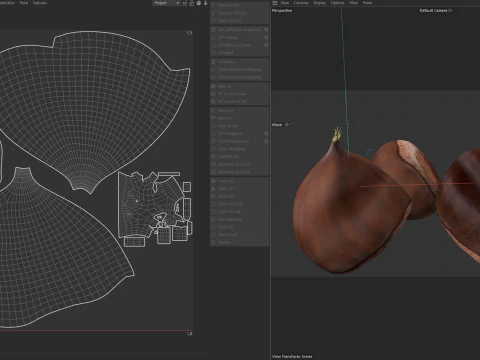Screen dimensions: 480x360
Task: Click the Perspective viewport label
Action: (x=282, y=11)
